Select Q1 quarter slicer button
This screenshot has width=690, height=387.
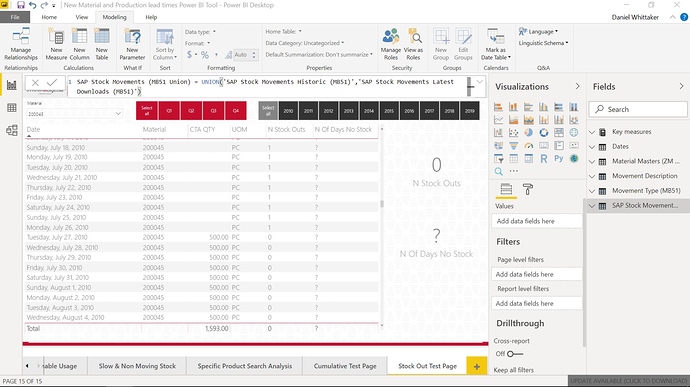click(169, 111)
